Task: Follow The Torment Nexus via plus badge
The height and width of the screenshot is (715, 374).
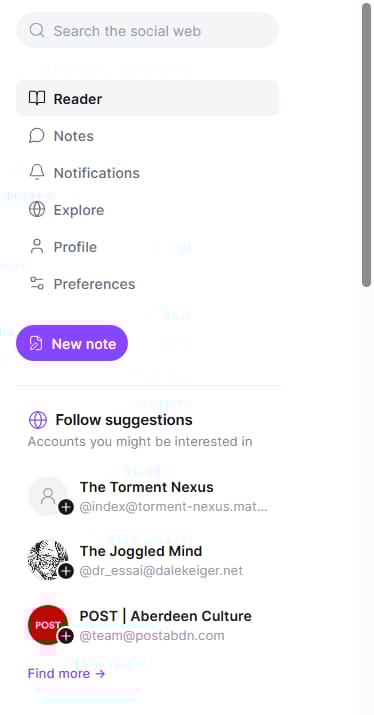Action: 66,507
